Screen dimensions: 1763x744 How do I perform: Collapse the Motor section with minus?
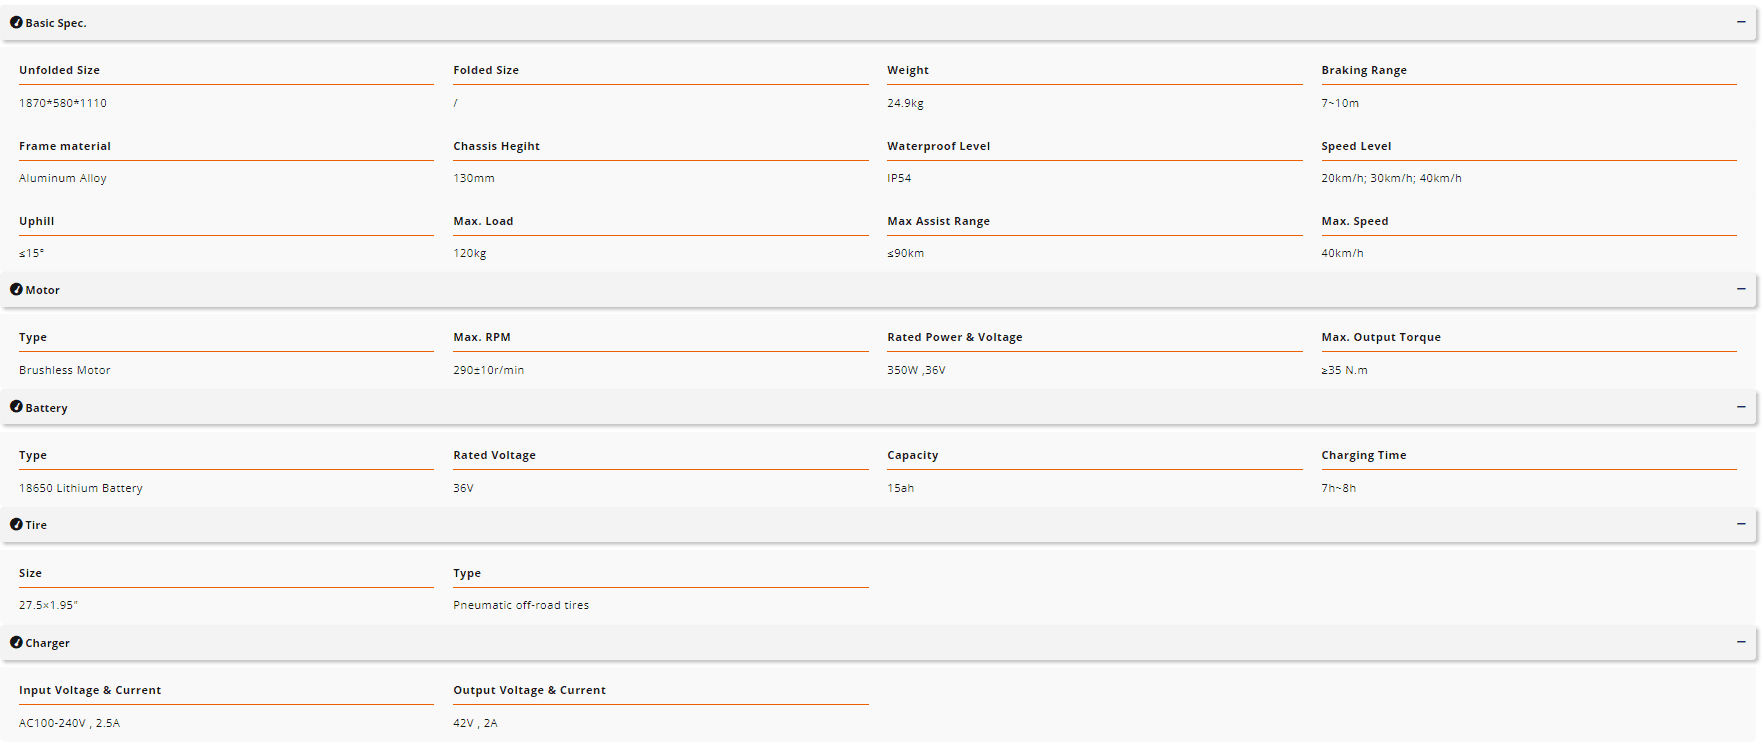[1741, 289]
